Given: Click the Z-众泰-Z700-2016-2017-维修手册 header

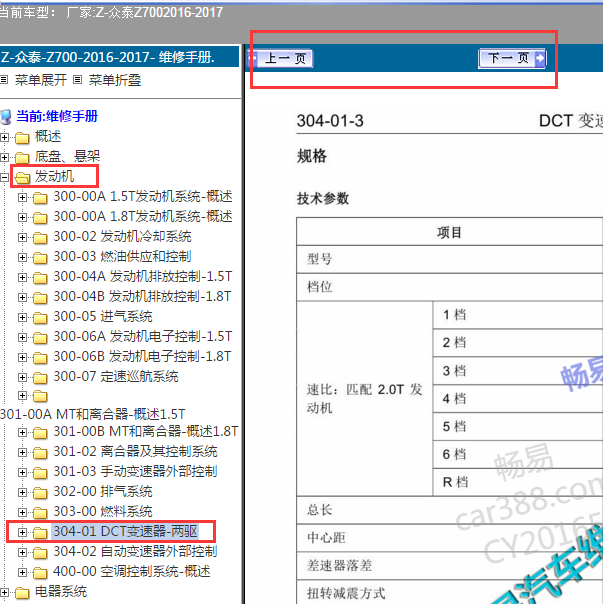Looking at the screenshot, I should pyautogui.click(x=108, y=57).
